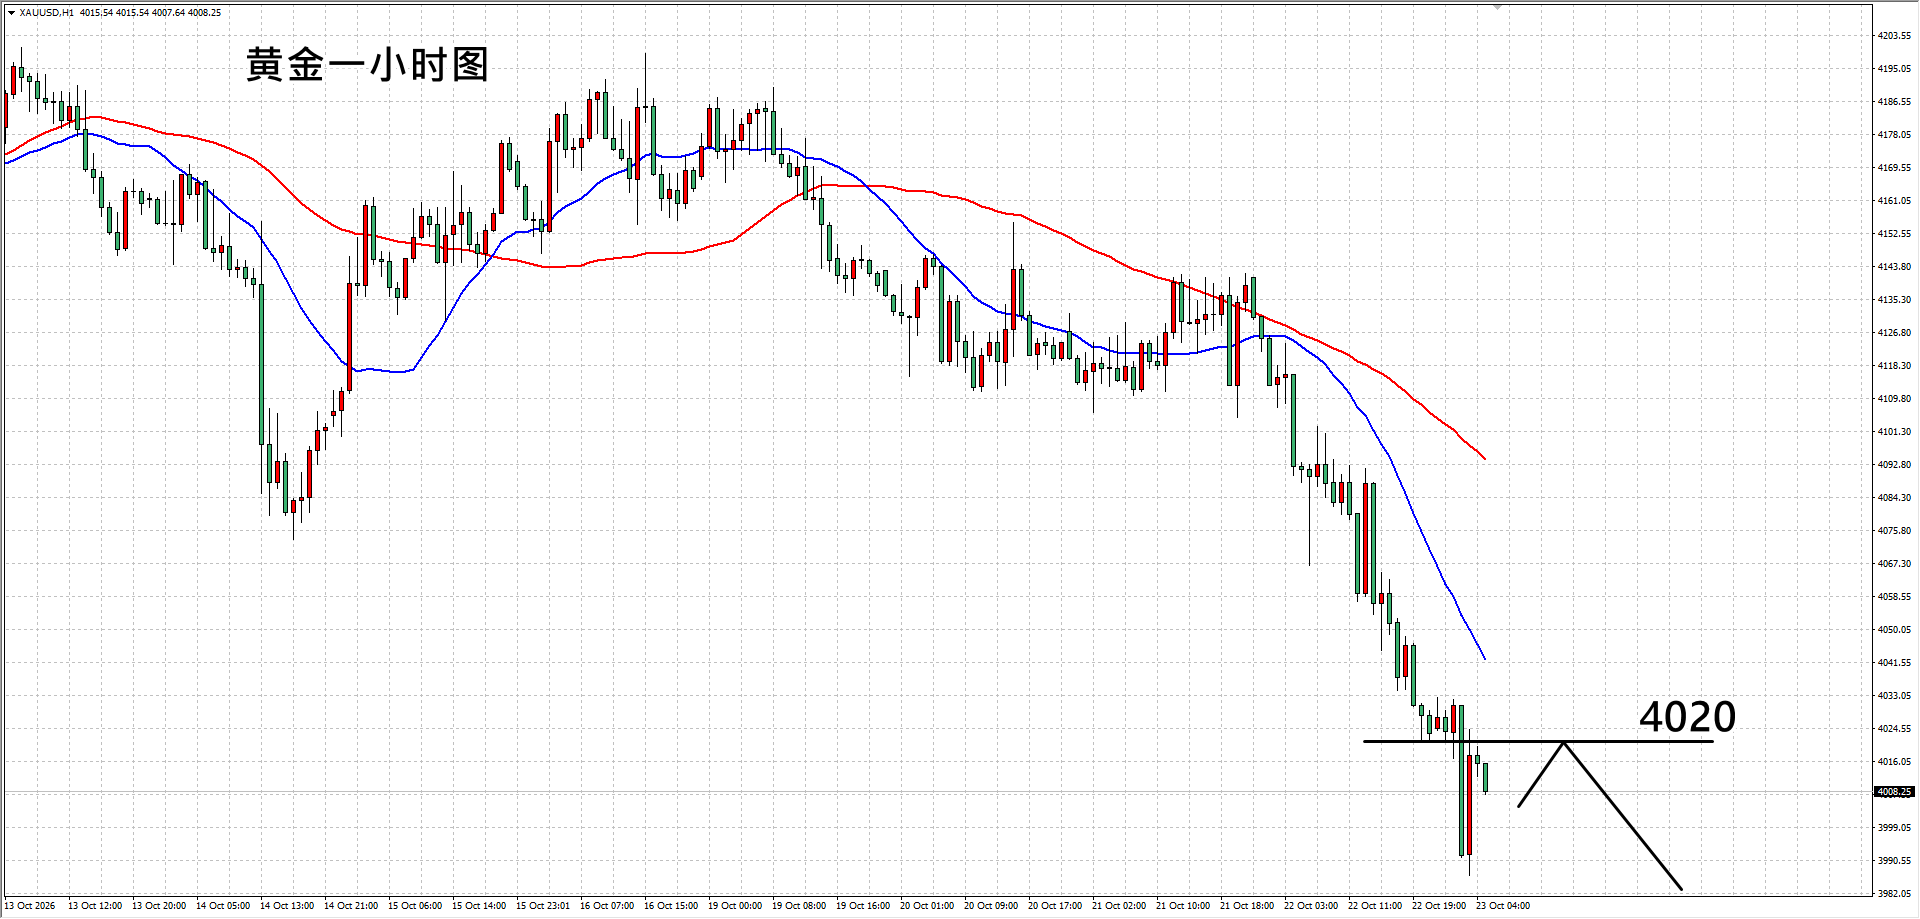Click the 15 Oct 23:01 time label

click(543, 906)
